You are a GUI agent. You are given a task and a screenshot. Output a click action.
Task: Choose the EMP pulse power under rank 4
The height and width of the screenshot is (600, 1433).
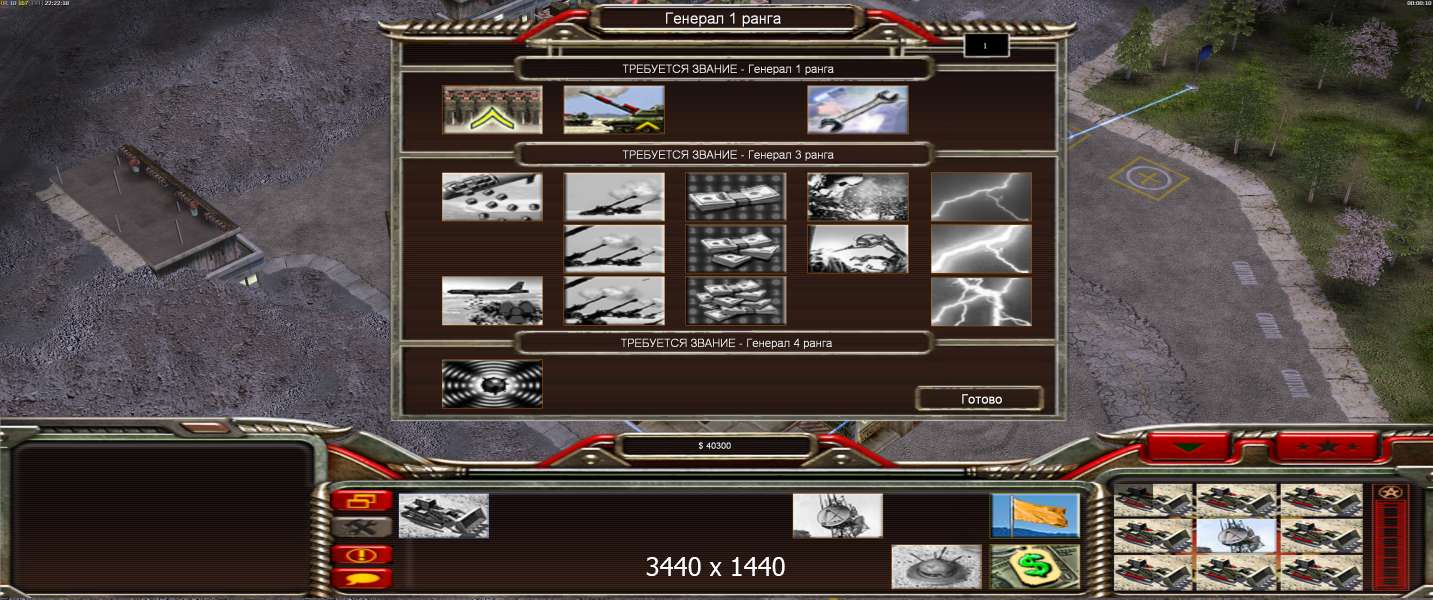[493, 384]
